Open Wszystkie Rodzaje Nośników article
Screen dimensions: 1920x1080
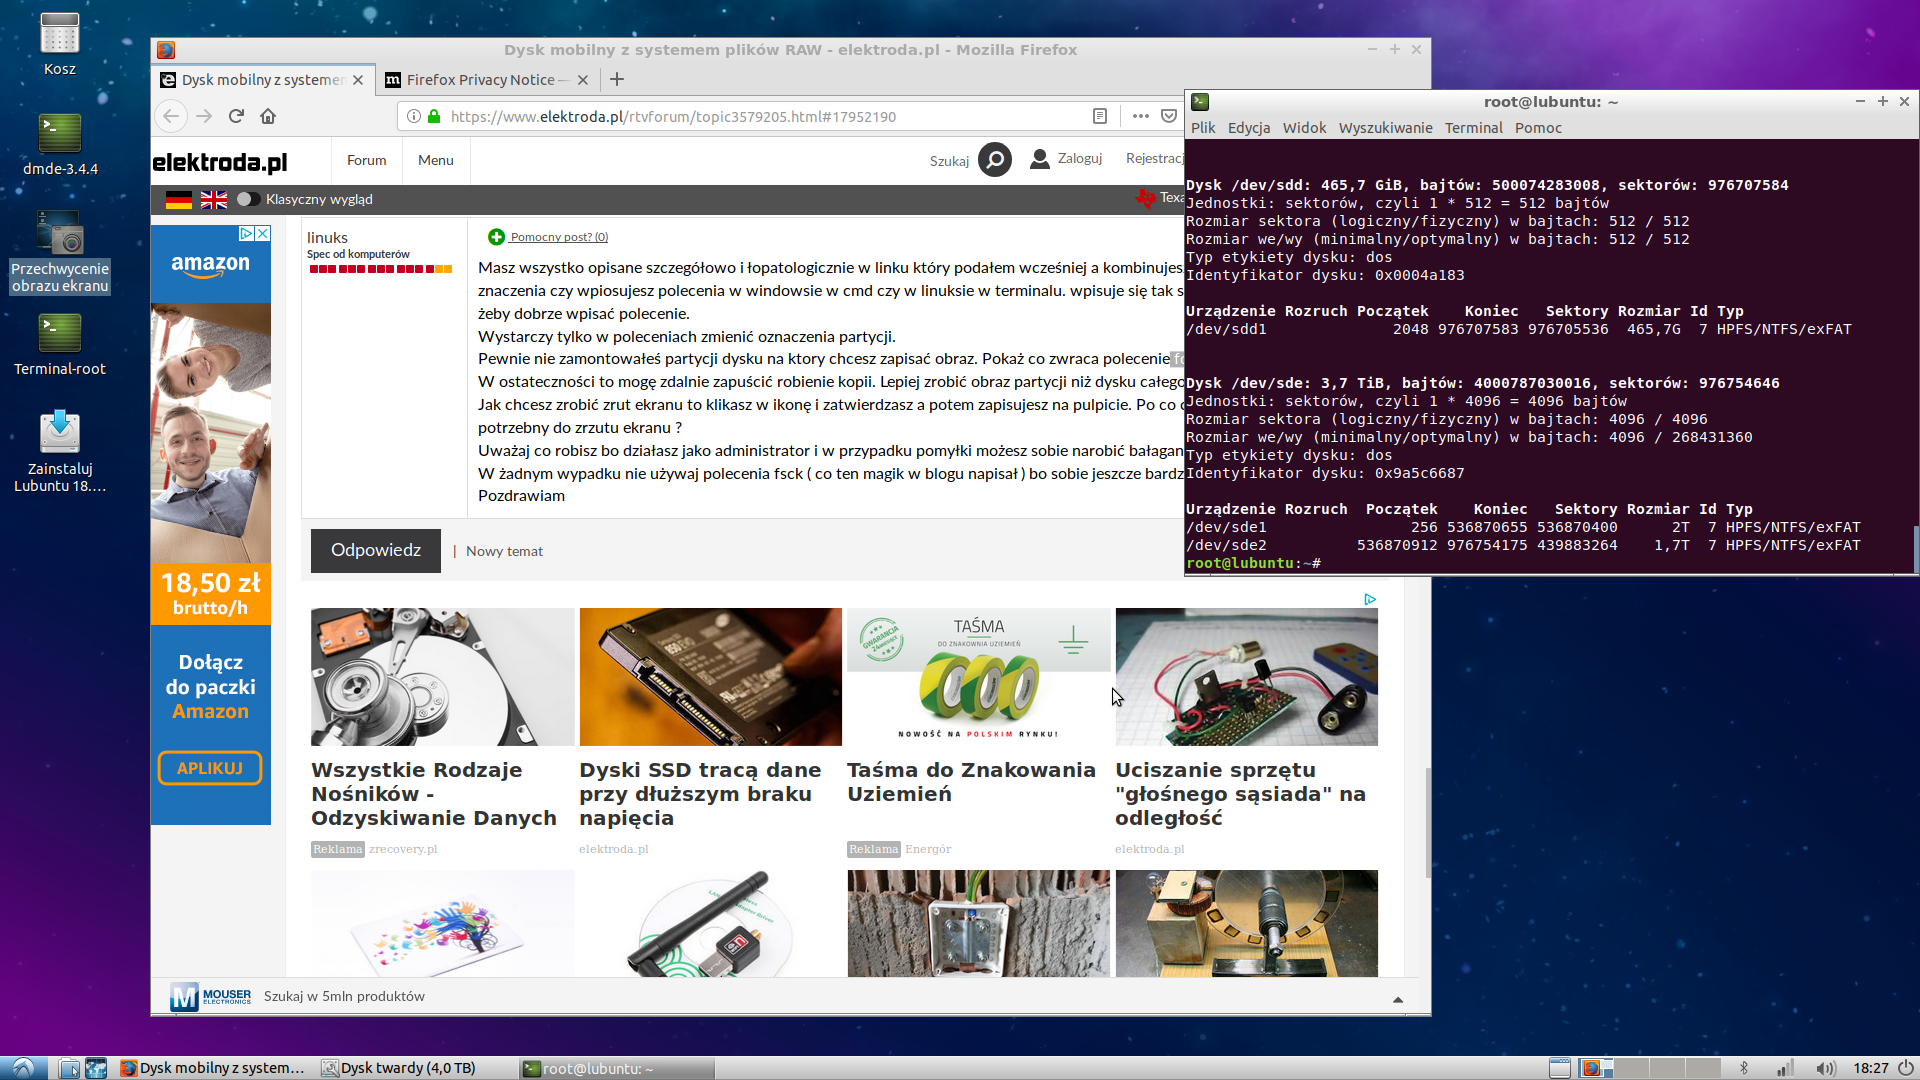pos(434,794)
